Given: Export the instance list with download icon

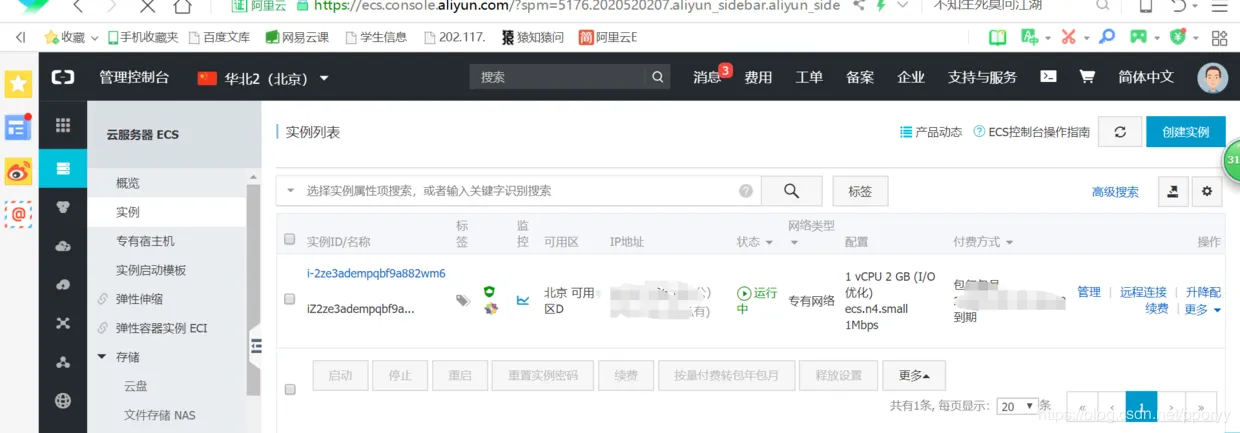Looking at the screenshot, I should [1172, 191].
